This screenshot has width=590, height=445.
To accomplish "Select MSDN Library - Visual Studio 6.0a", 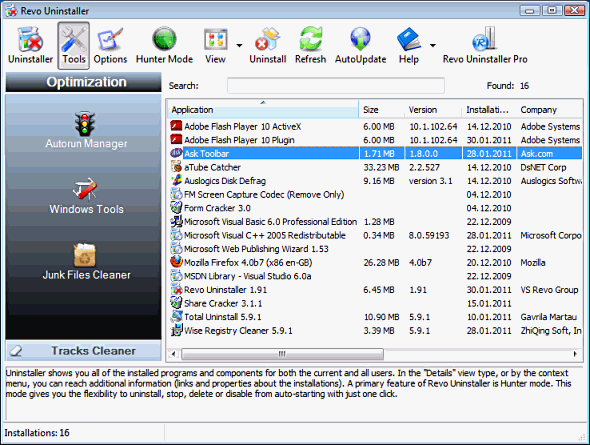I will click(248, 276).
